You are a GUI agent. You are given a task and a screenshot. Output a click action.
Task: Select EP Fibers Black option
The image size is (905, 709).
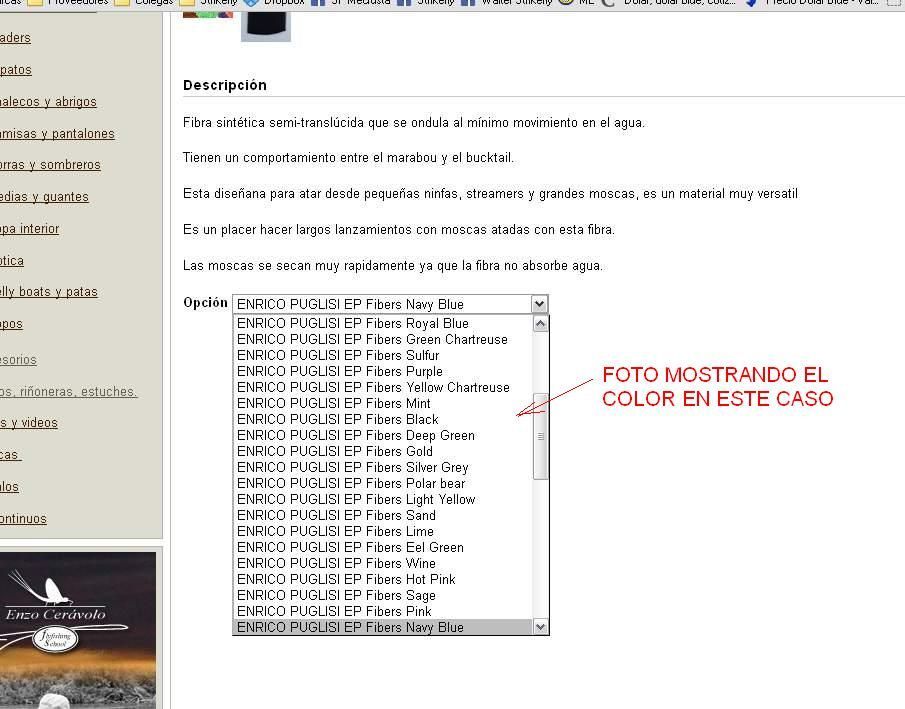tap(383, 419)
